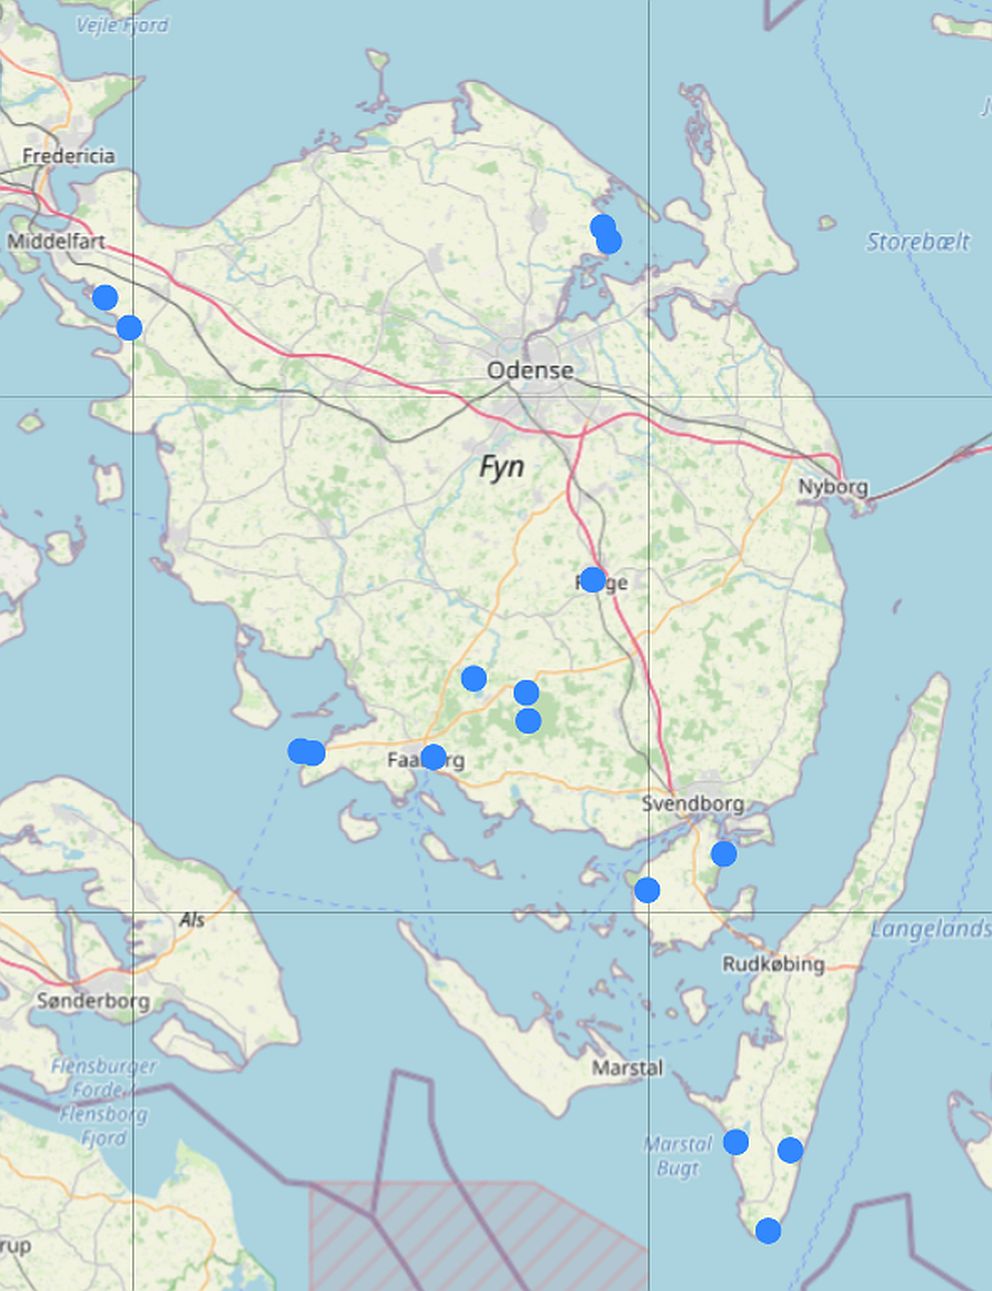The height and width of the screenshot is (1291, 992).
Task: Select the leftmost marker on the peninsula west of Faaborg
Action: 299,750
